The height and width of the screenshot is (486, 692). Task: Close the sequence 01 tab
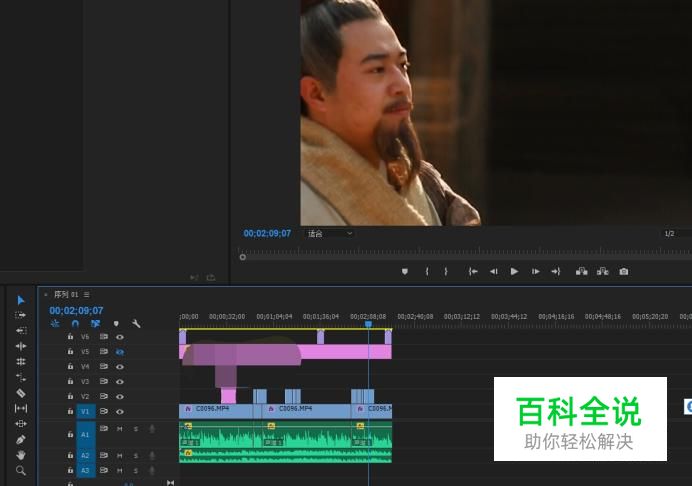(46, 294)
